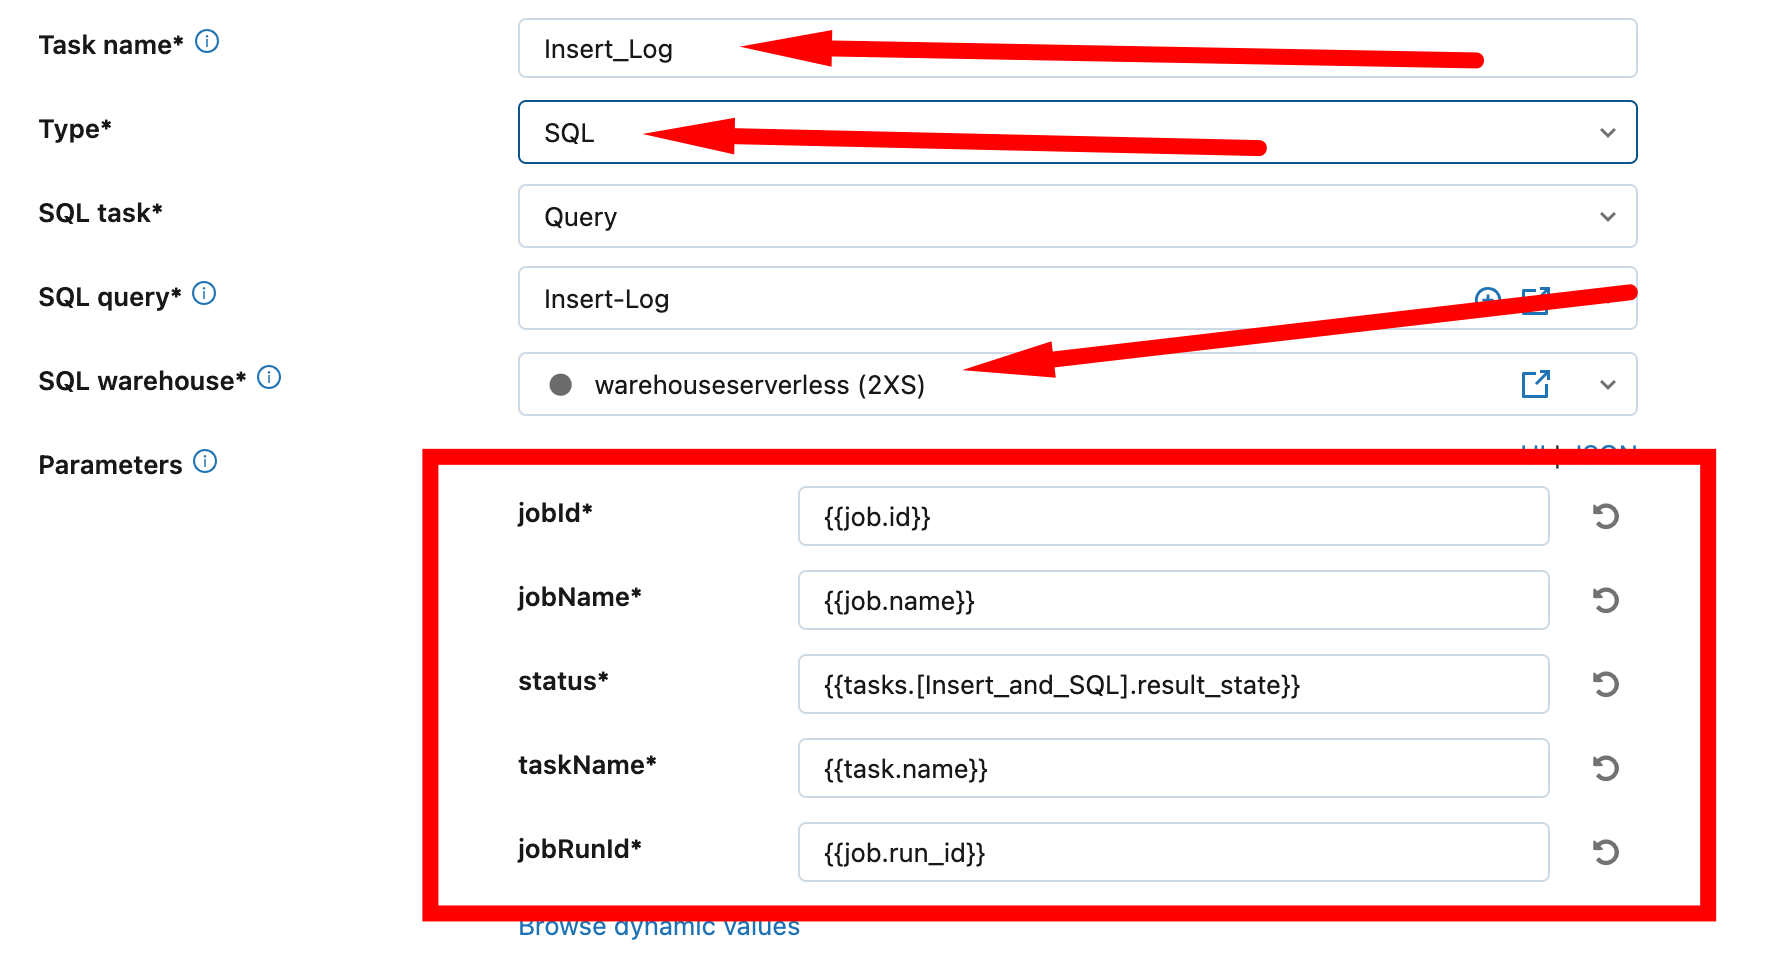1782x966 pixels.
Task: Reset the status parameter value
Action: click(x=1605, y=684)
